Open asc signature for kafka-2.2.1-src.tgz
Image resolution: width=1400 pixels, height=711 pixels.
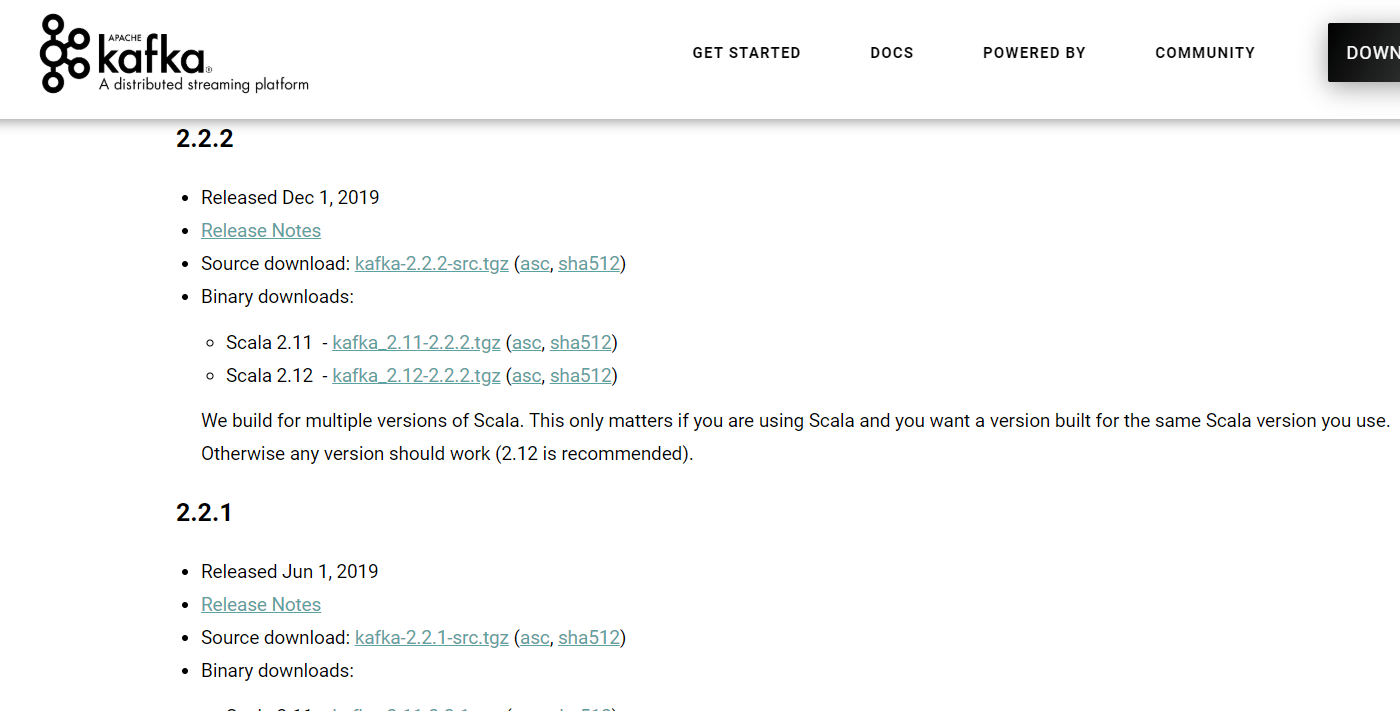(535, 638)
